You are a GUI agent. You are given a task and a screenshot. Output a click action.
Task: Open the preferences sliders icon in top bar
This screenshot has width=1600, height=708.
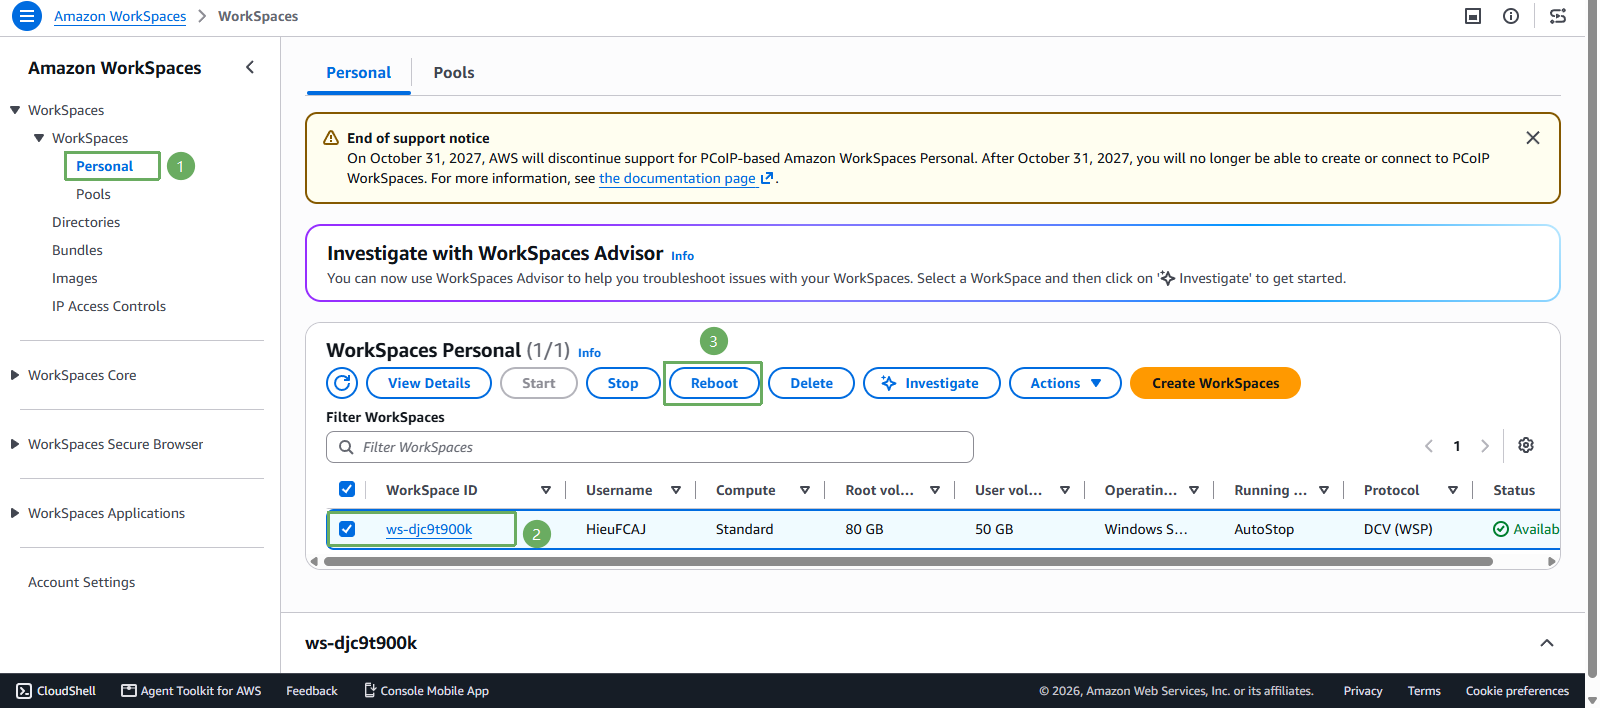pos(1558,16)
